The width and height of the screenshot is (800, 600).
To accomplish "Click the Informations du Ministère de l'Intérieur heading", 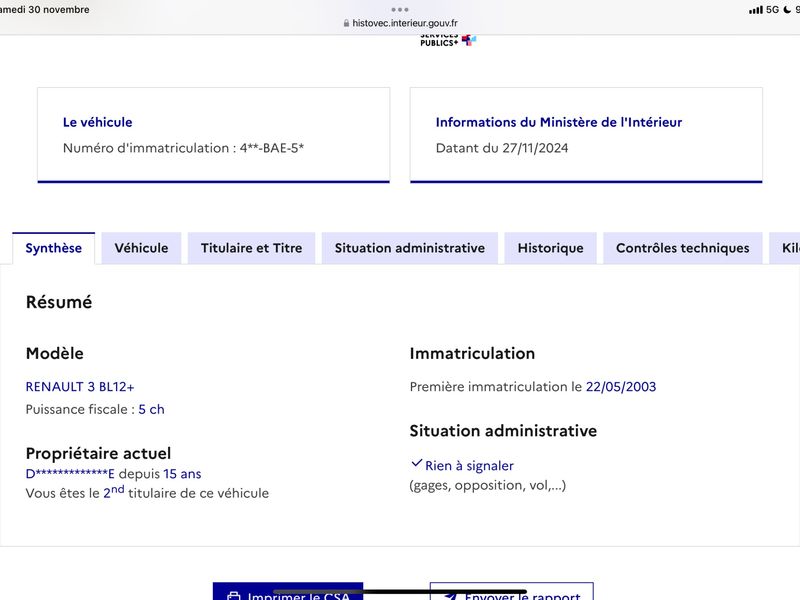I will [x=559, y=122].
